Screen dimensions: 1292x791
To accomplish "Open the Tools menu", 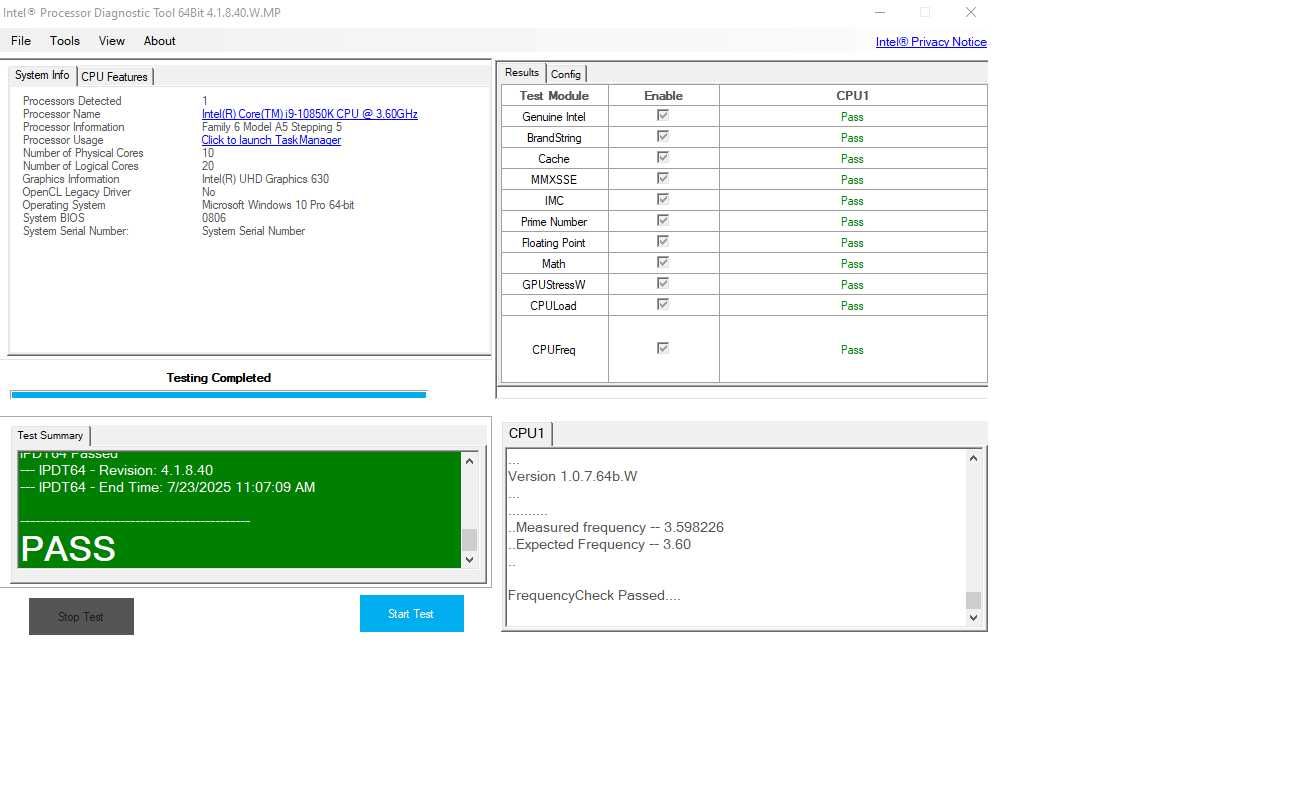I will coord(65,41).
